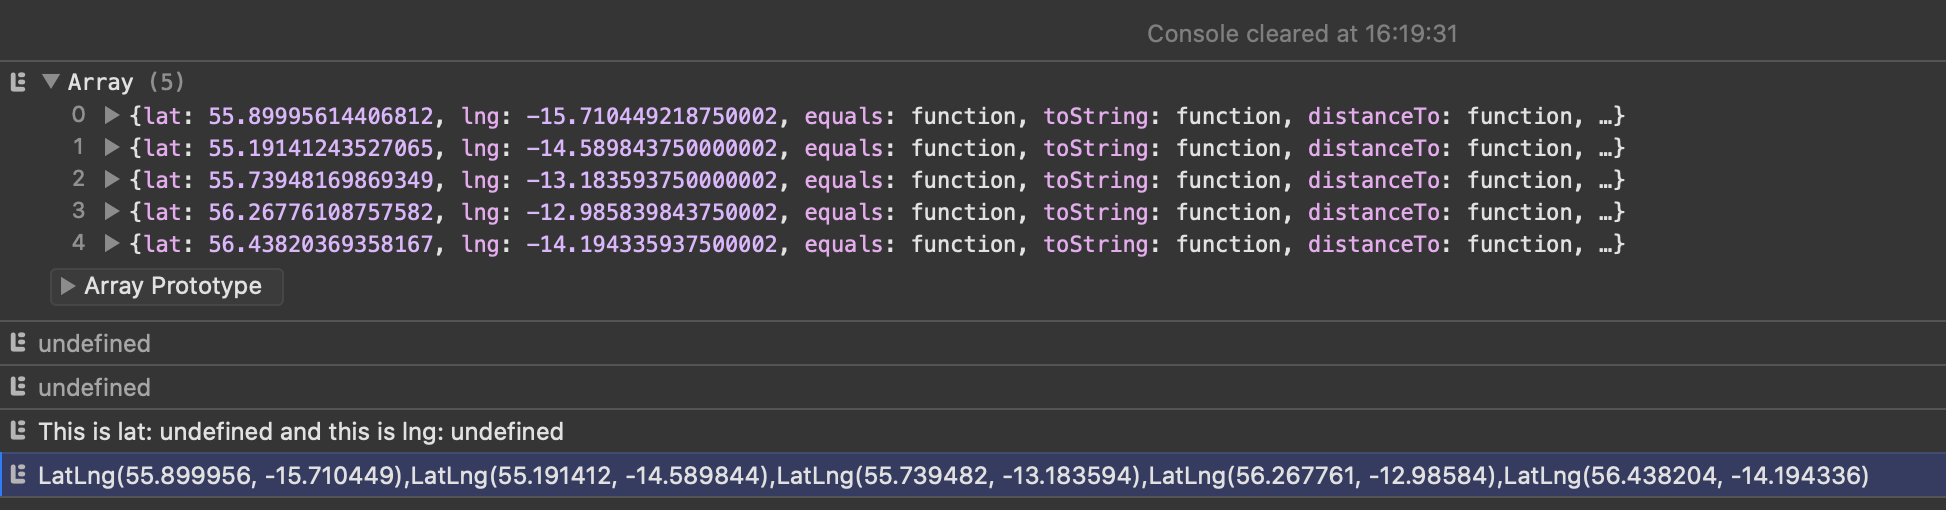Viewport: 1946px width, 510px height.
Task: Click lng value -14.194335937500002 in item 4
Action: [651, 244]
